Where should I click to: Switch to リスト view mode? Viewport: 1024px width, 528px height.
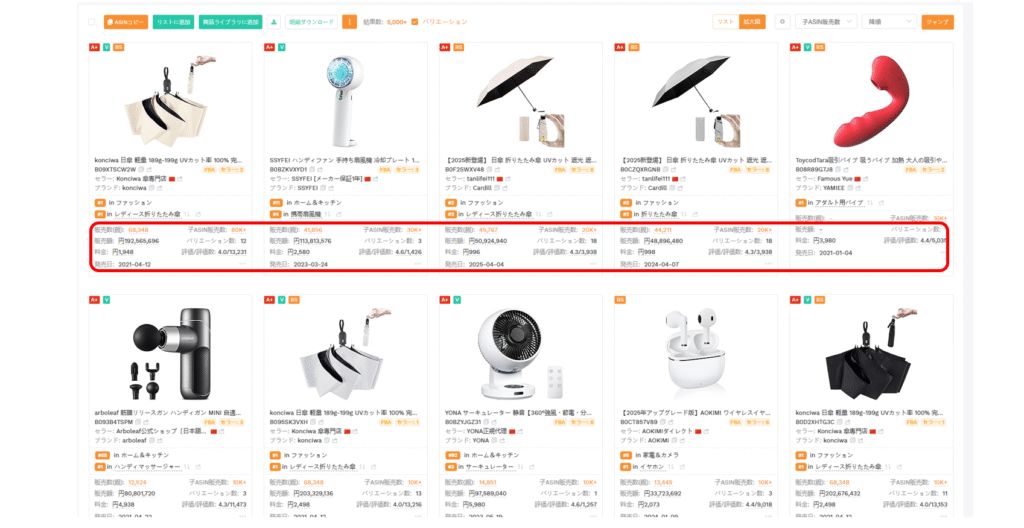tap(726, 22)
